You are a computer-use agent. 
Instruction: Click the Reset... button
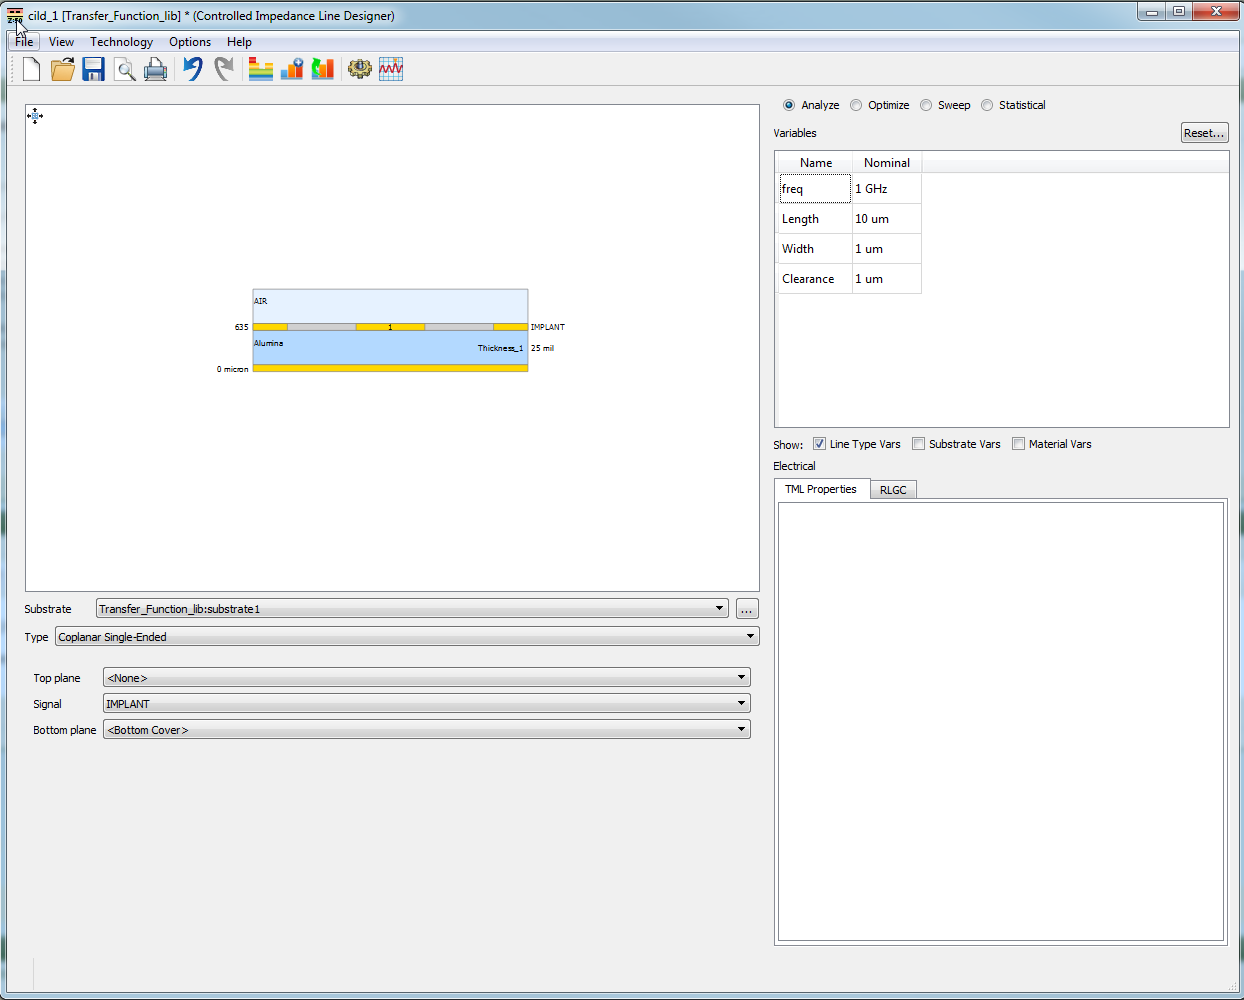tap(1204, 133)
